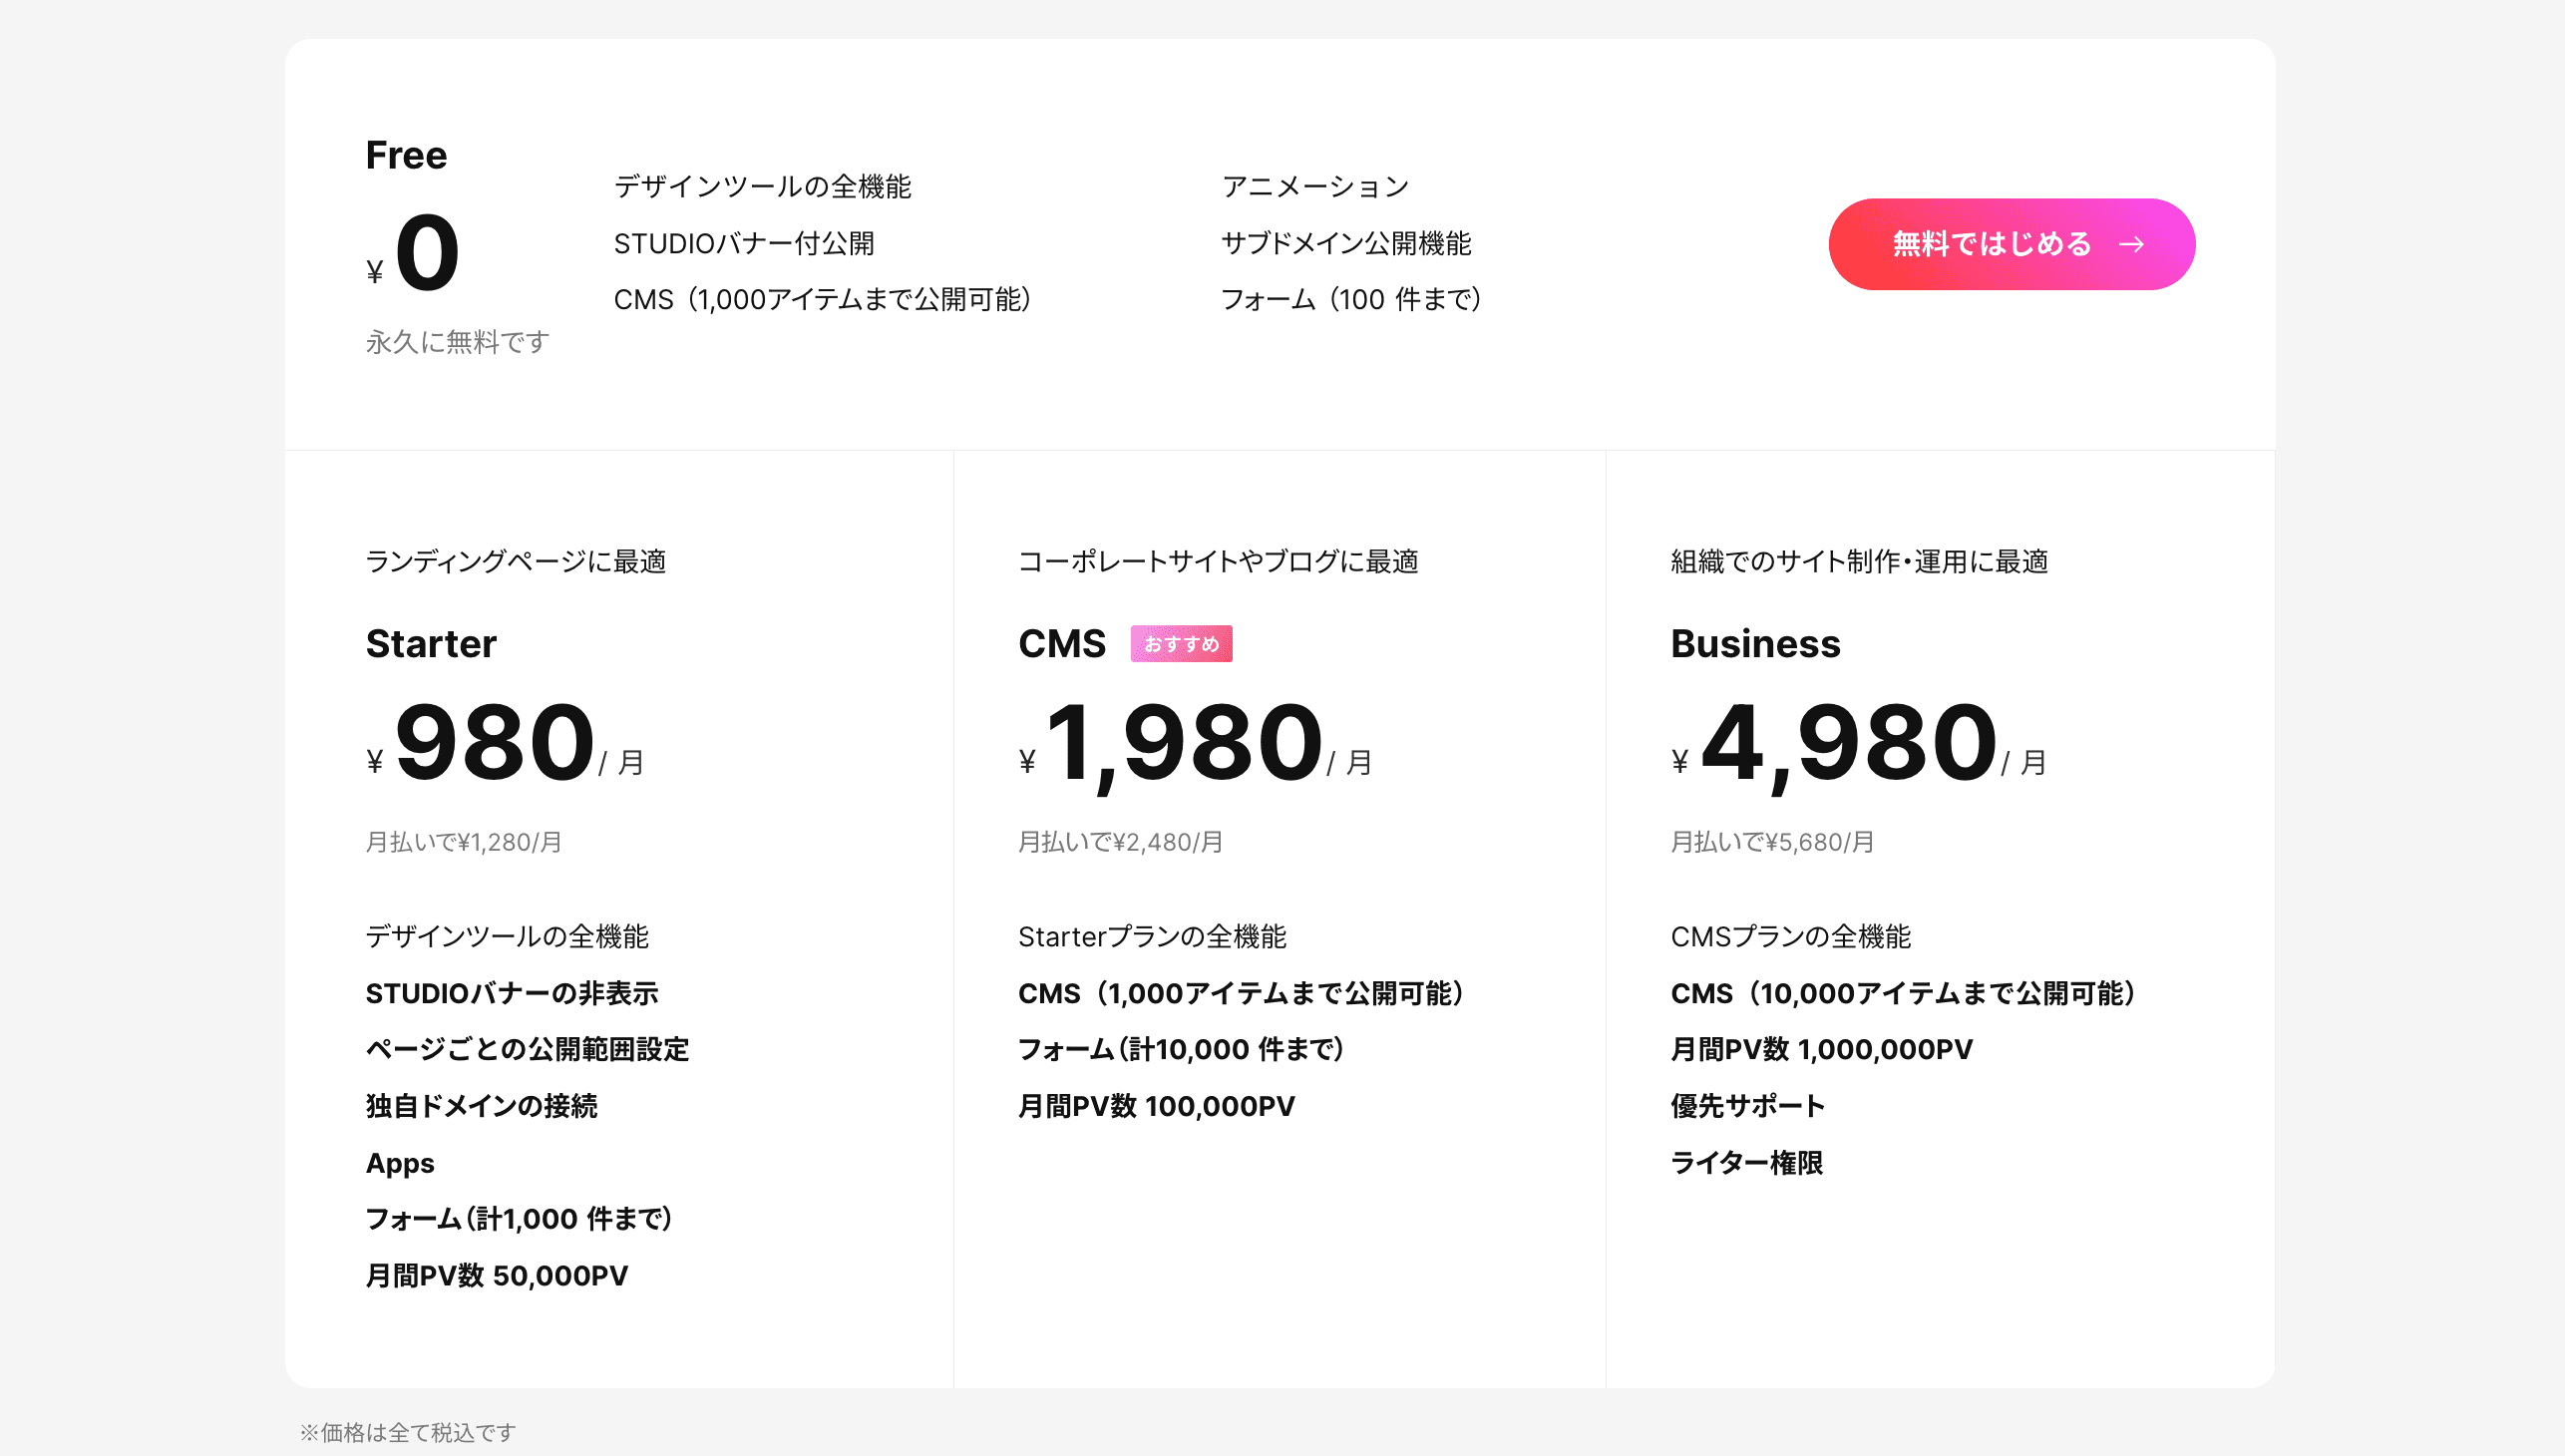
Task: Select the CMS plan title
Action: click(x=1062, y=643)
